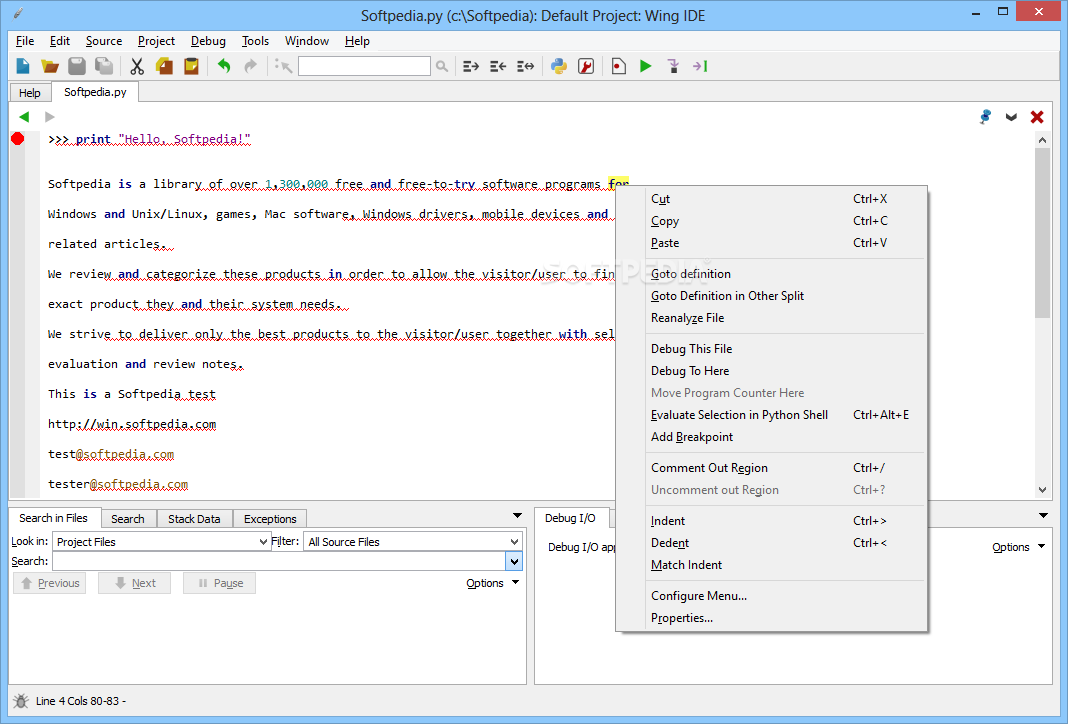Click the toolbar search input field
1068x724 pixels.
click(364, 66)
